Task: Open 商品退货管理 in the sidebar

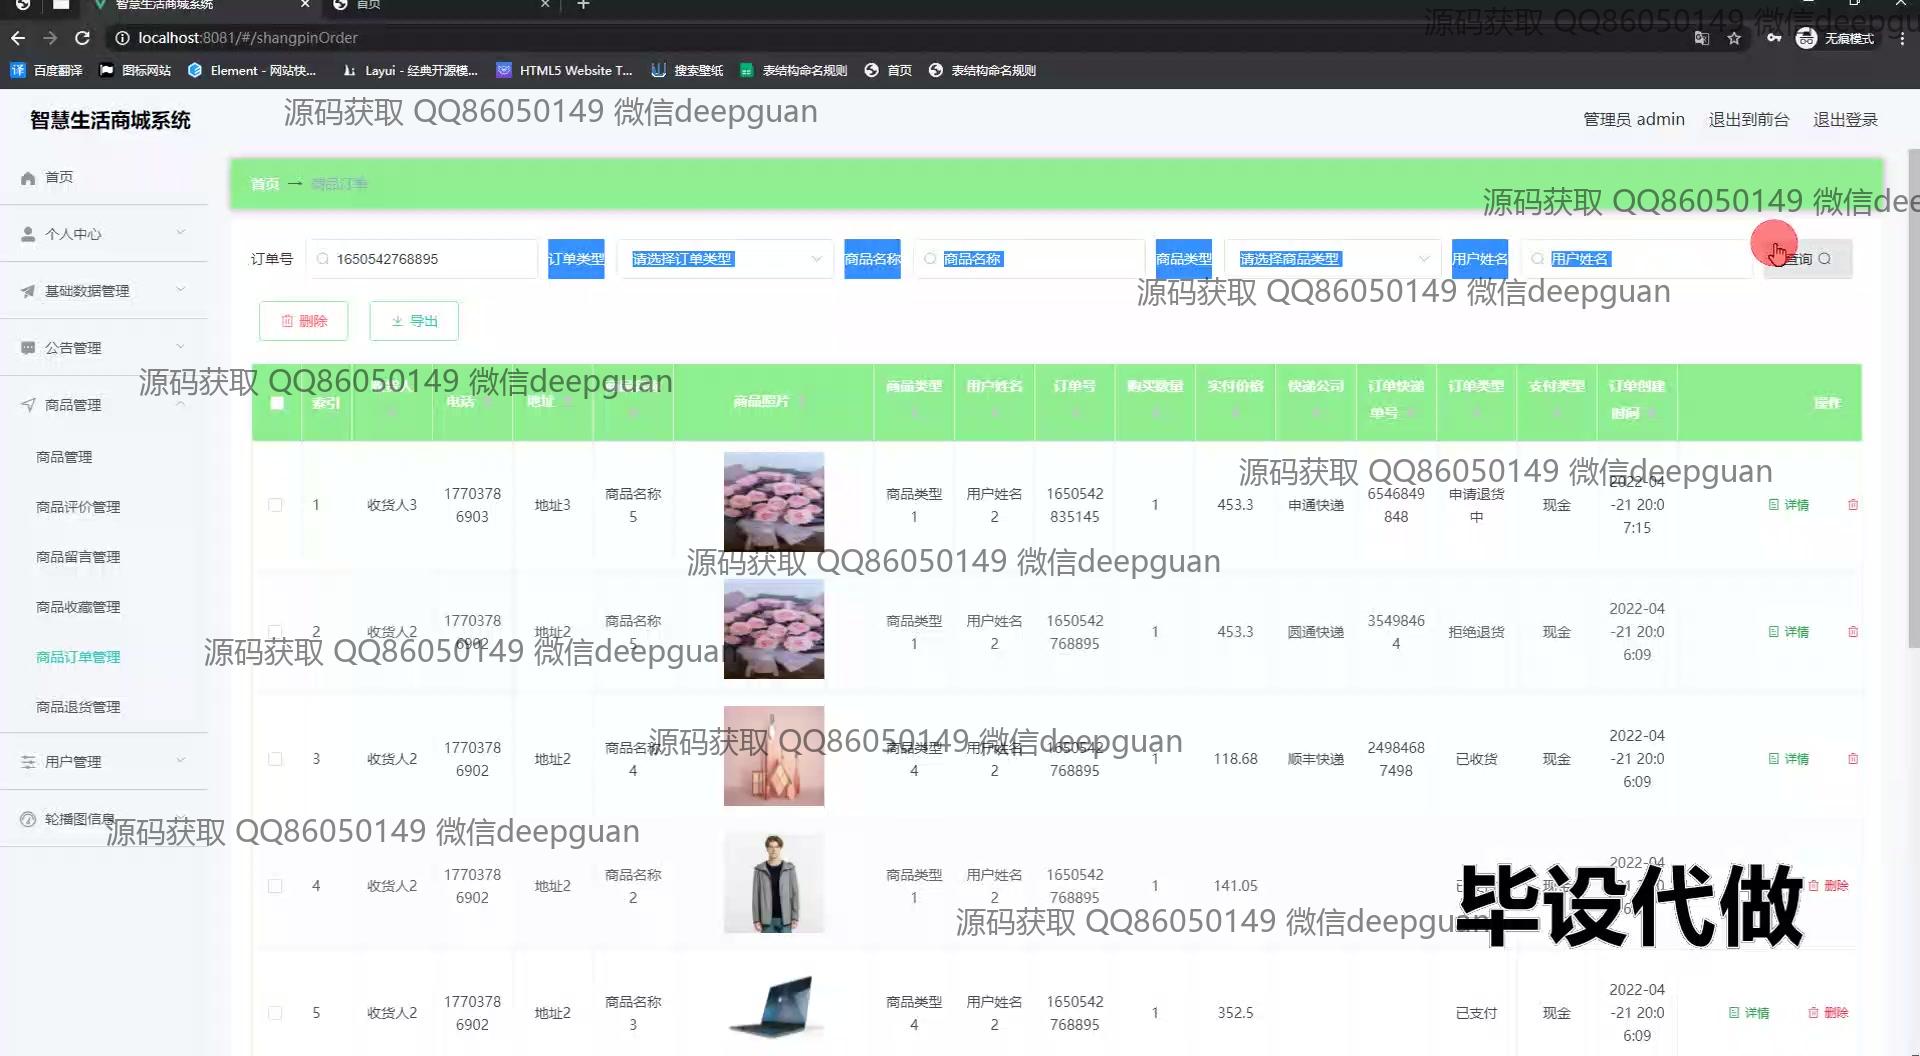Action: pyautogui.click(x=78, y=707)
